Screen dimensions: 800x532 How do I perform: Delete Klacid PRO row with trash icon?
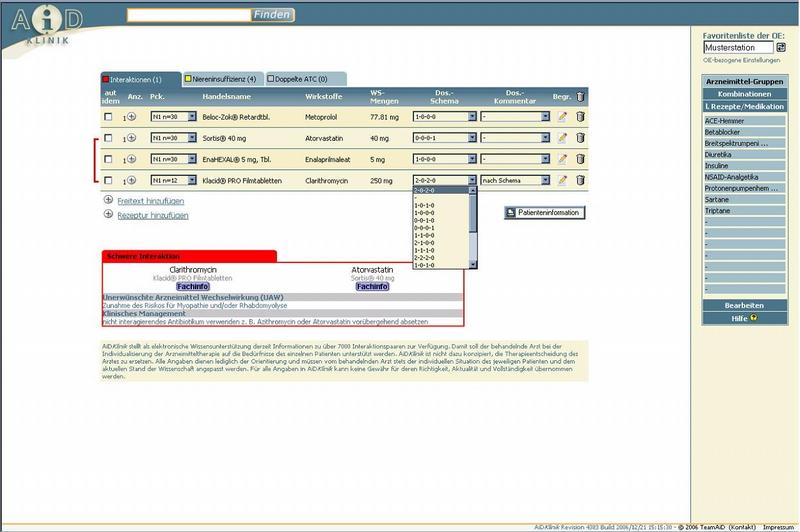pyautogui.click(x=580, y=180)
